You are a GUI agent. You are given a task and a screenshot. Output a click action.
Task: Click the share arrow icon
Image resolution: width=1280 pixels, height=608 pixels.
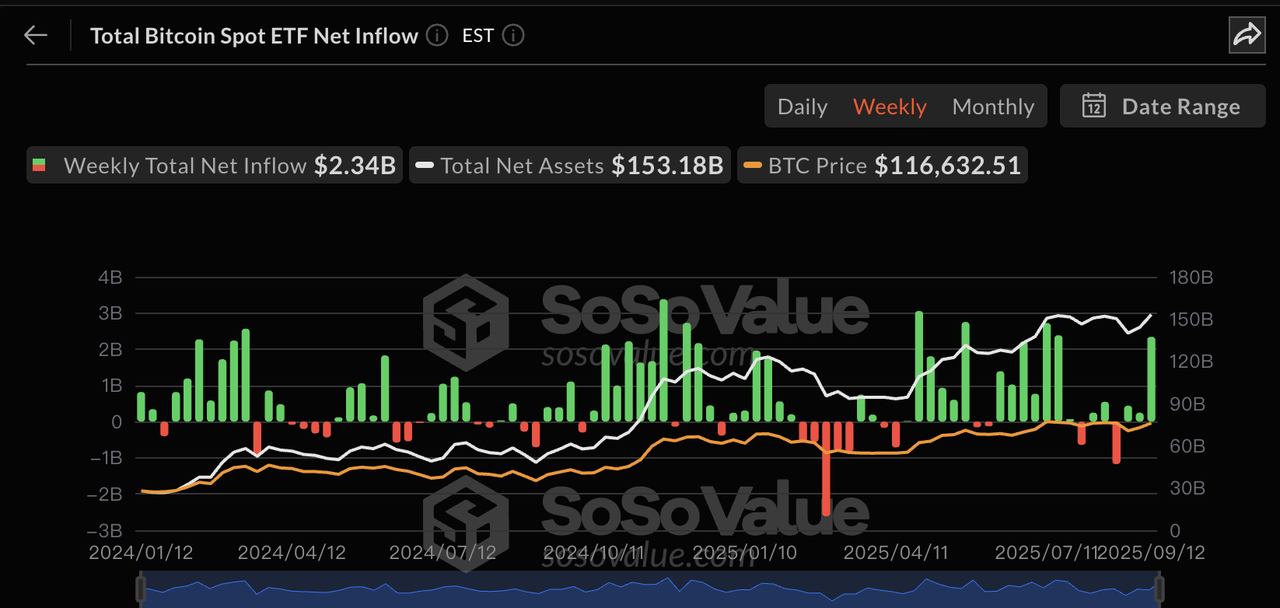click(1246, 35)
